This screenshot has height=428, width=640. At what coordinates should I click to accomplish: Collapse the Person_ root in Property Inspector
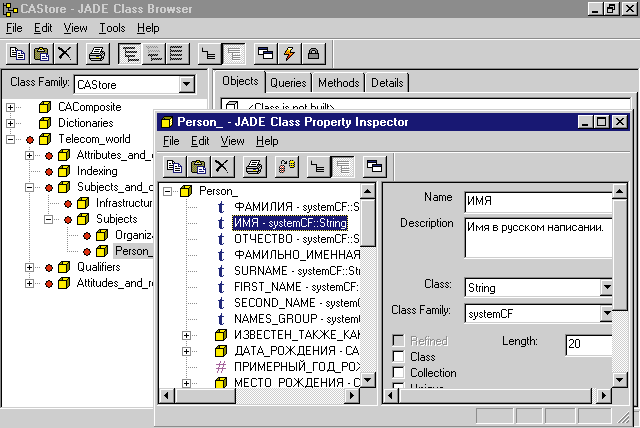pyautogui.click(x=167, y=191)
